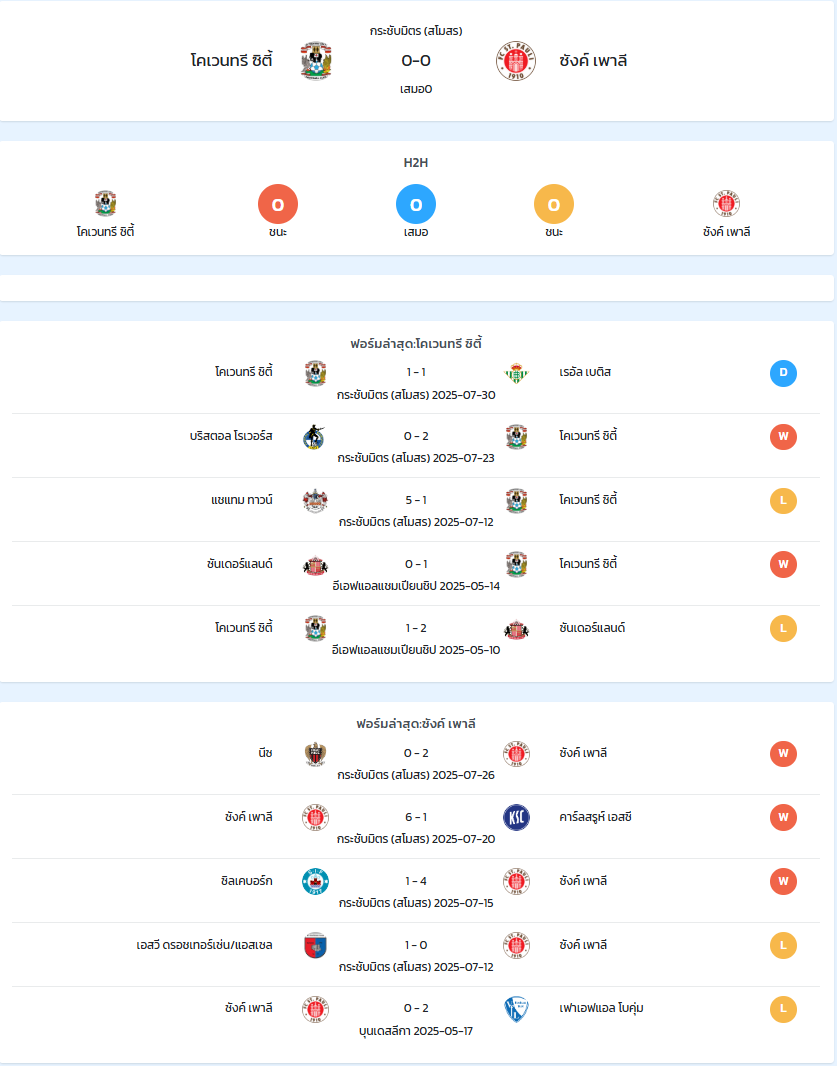837x1066 pixels.
Task: Open the เรอัล เบติส team link
Action: 585,372
